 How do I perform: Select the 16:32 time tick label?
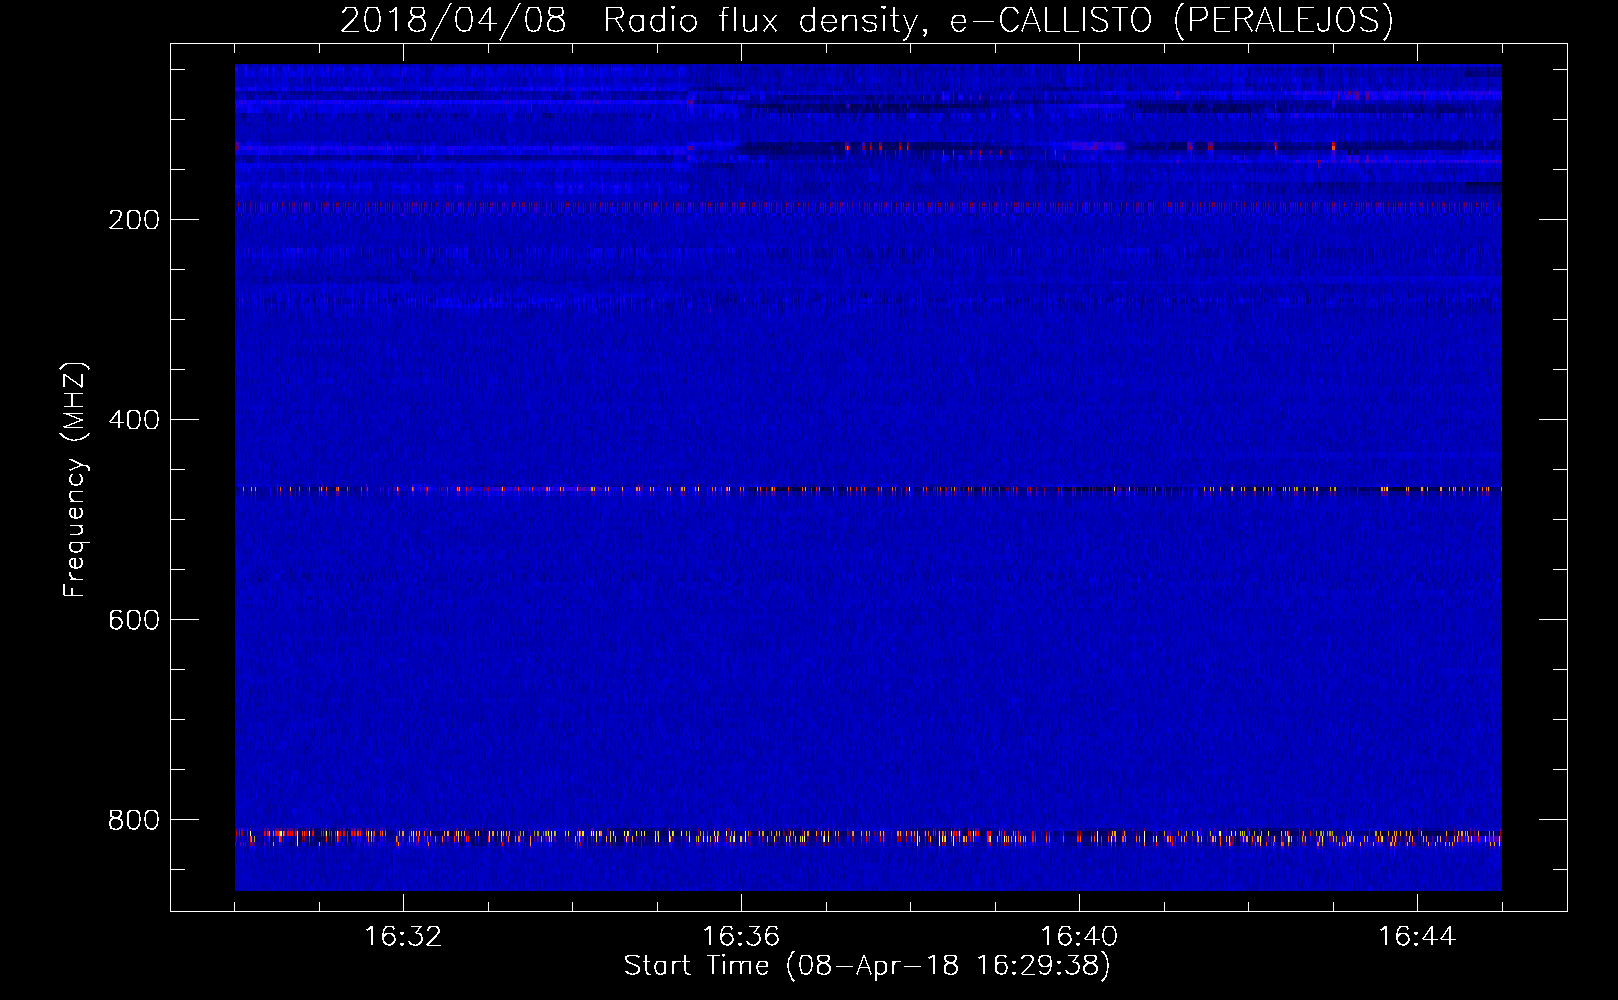coord(403,936)
